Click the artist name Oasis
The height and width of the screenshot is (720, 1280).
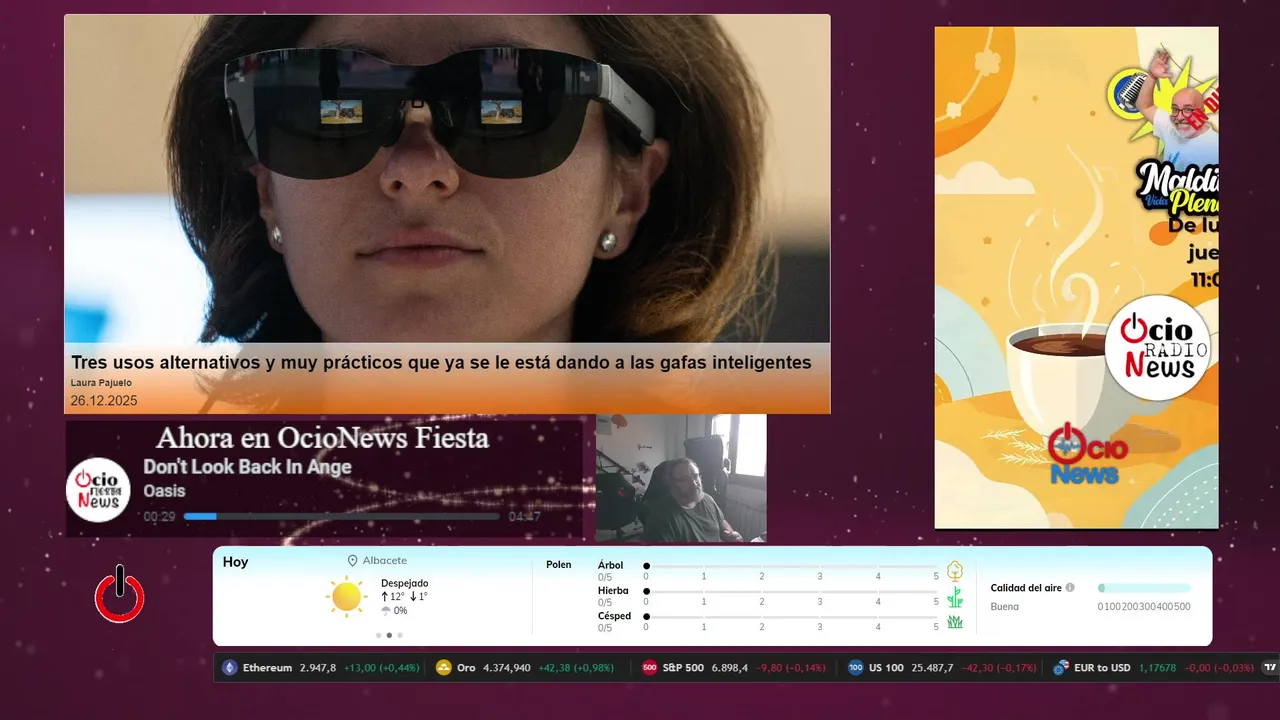(x=164, y=491)
